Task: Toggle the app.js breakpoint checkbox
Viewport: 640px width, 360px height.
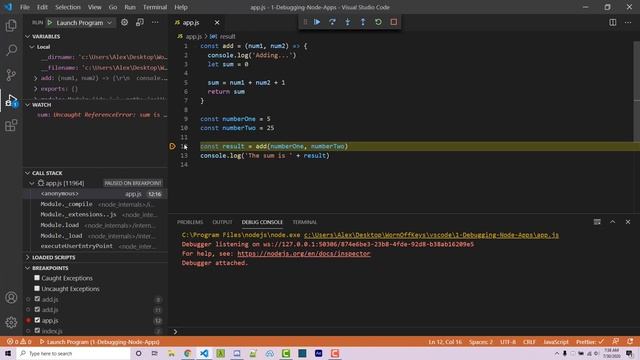Action: point(37,320)
